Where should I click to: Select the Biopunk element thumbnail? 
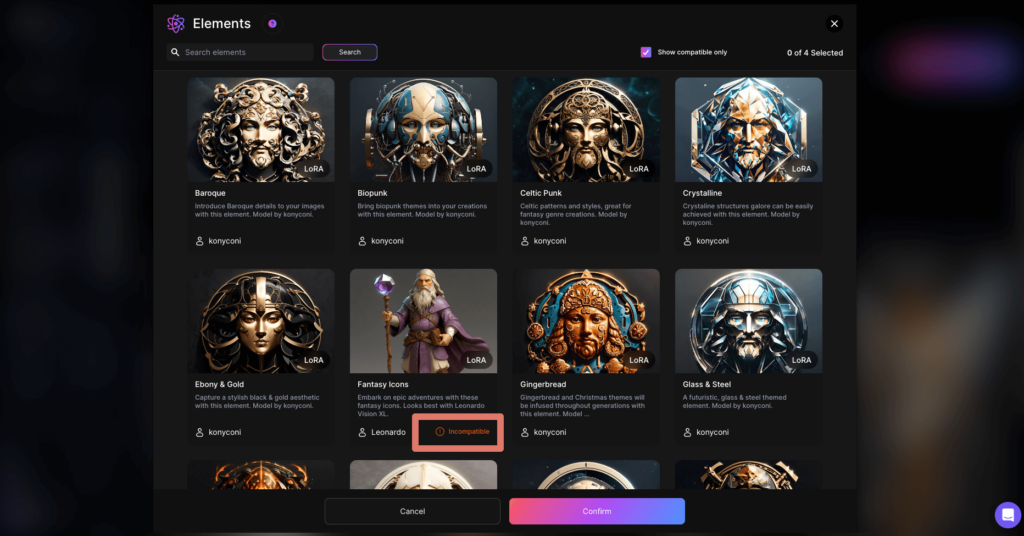point(423,129)
